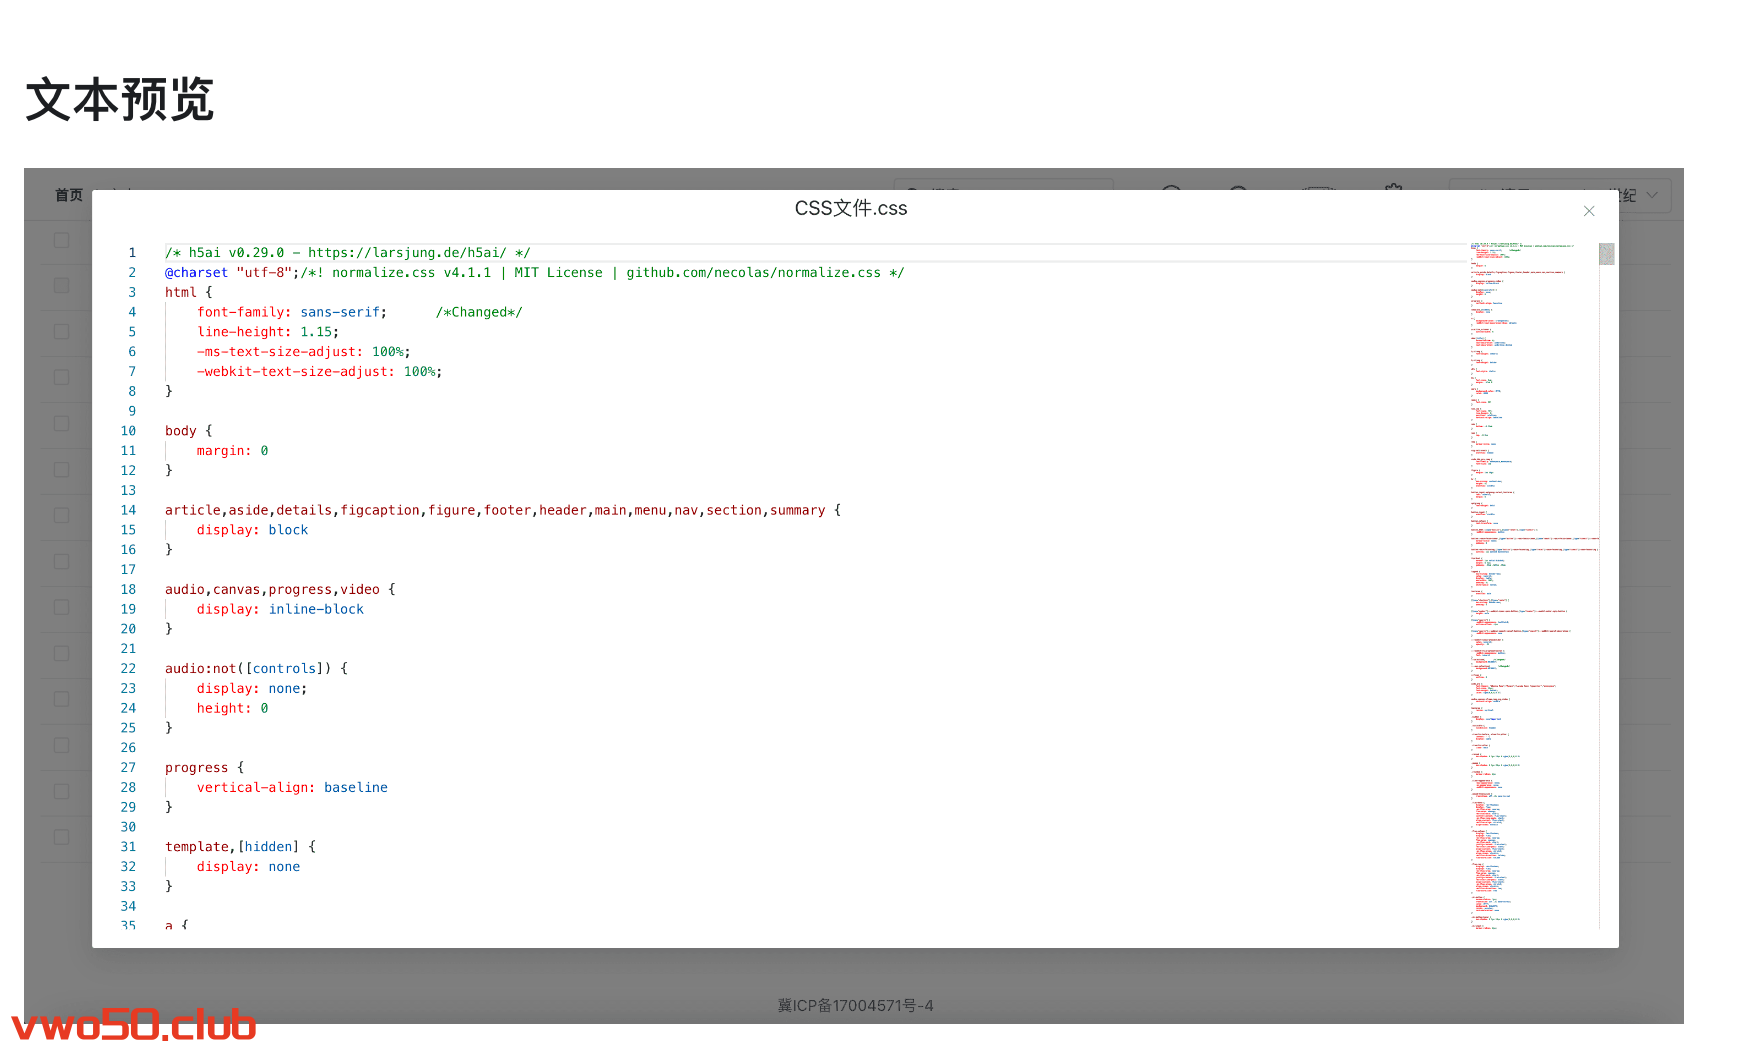
Task: Close the CSS文件.css preview dialog
Action: pyautogui.click(x=1588, y=211)
